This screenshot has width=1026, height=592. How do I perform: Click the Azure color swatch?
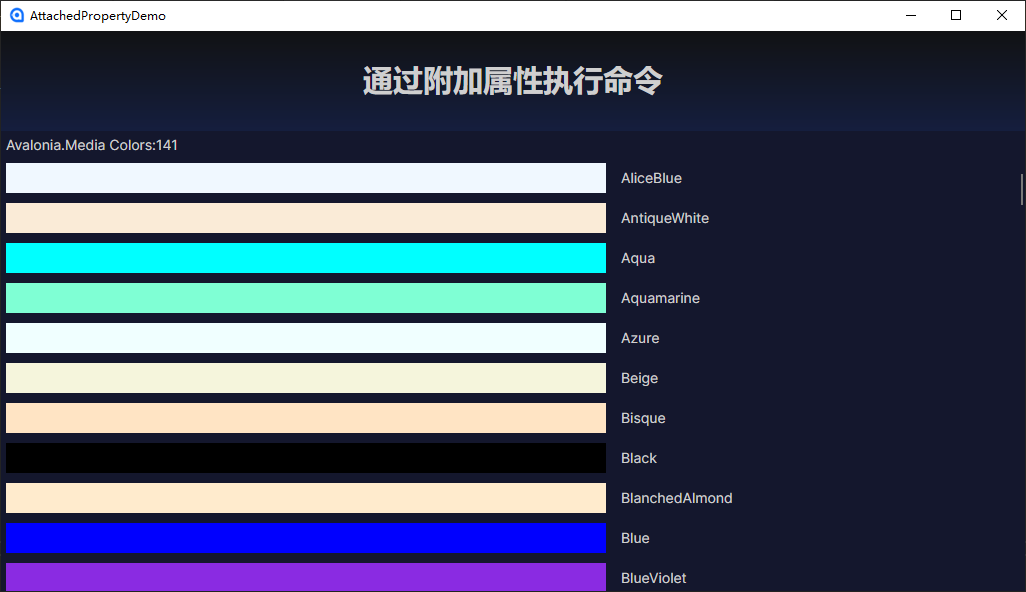coord(305,337)
